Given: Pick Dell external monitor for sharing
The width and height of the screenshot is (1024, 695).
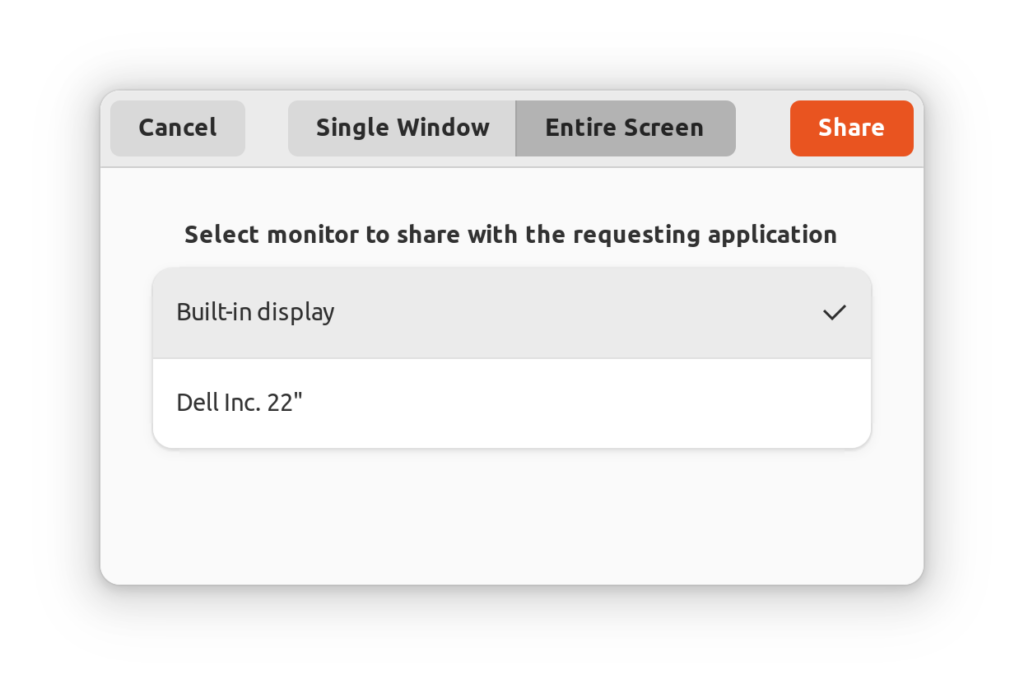Looking at the screenshot, I should click(x=511, y=403).
